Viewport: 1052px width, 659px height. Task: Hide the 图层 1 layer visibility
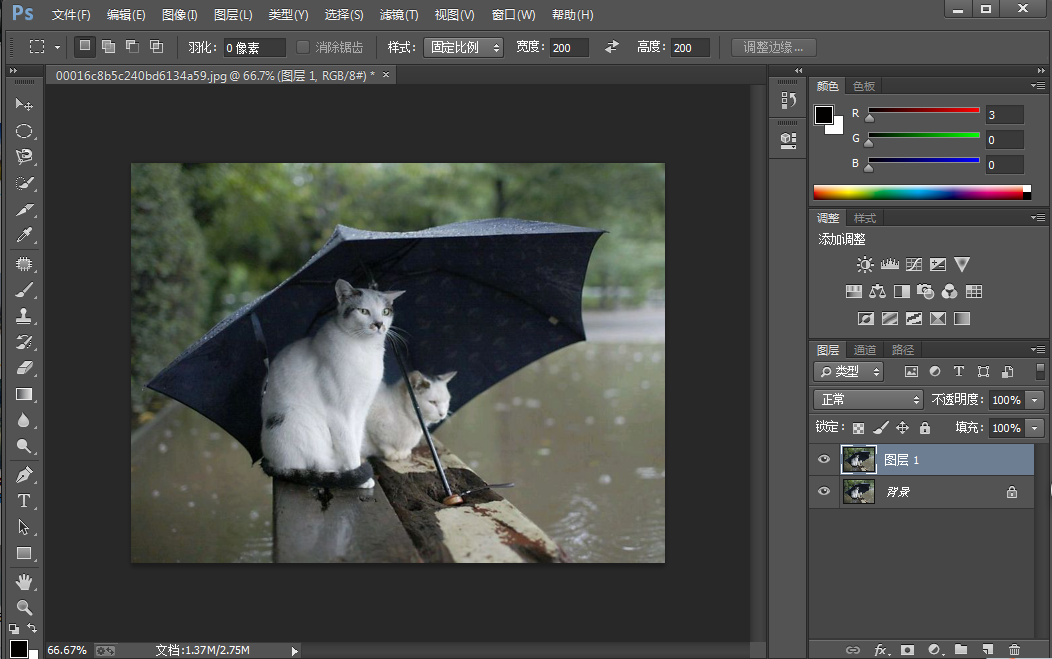(x=824, y=460)
